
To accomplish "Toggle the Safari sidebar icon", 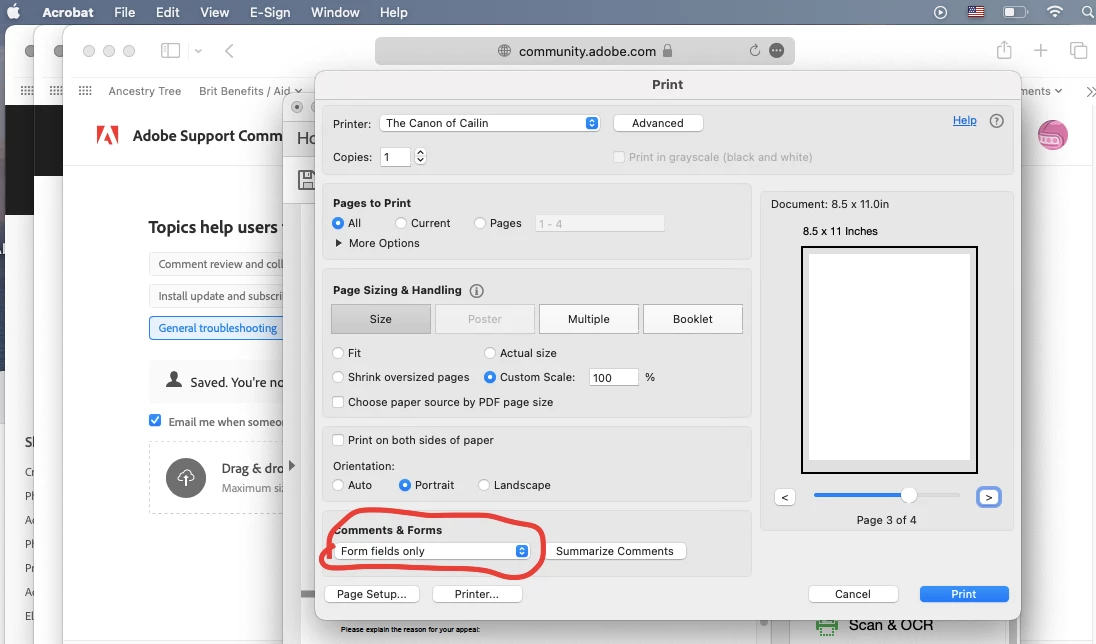I will [x=171, y=50].
